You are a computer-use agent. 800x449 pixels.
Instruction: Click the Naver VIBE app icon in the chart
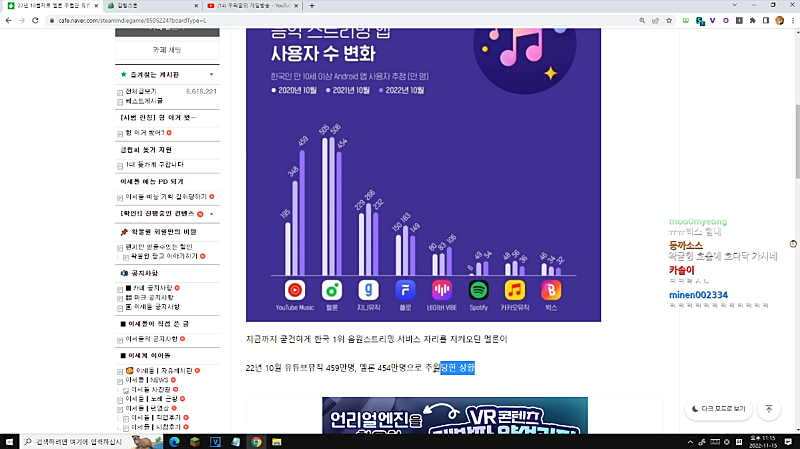click(x=442, y=290)
